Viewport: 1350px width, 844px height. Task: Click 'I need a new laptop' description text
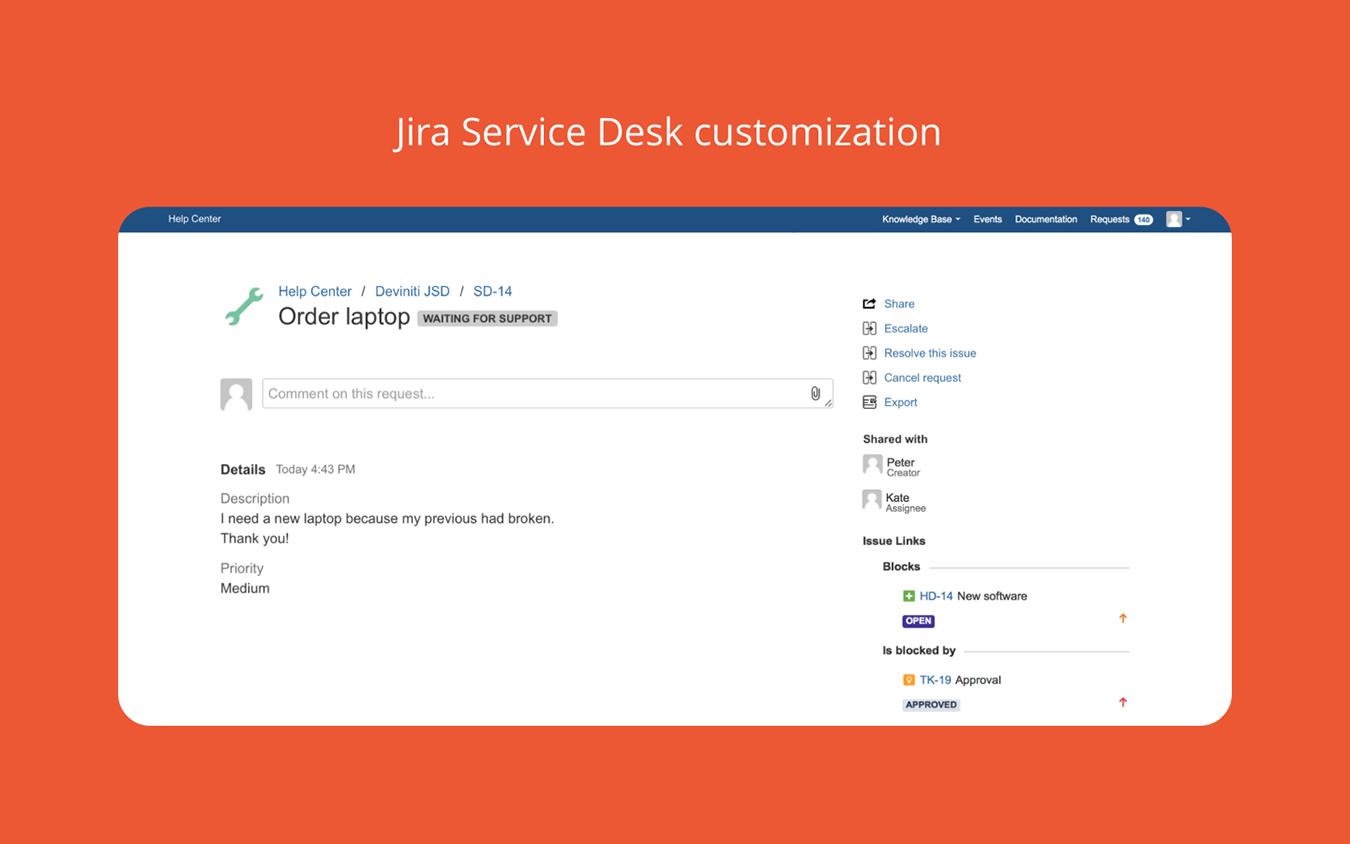(x=387, y=519)
